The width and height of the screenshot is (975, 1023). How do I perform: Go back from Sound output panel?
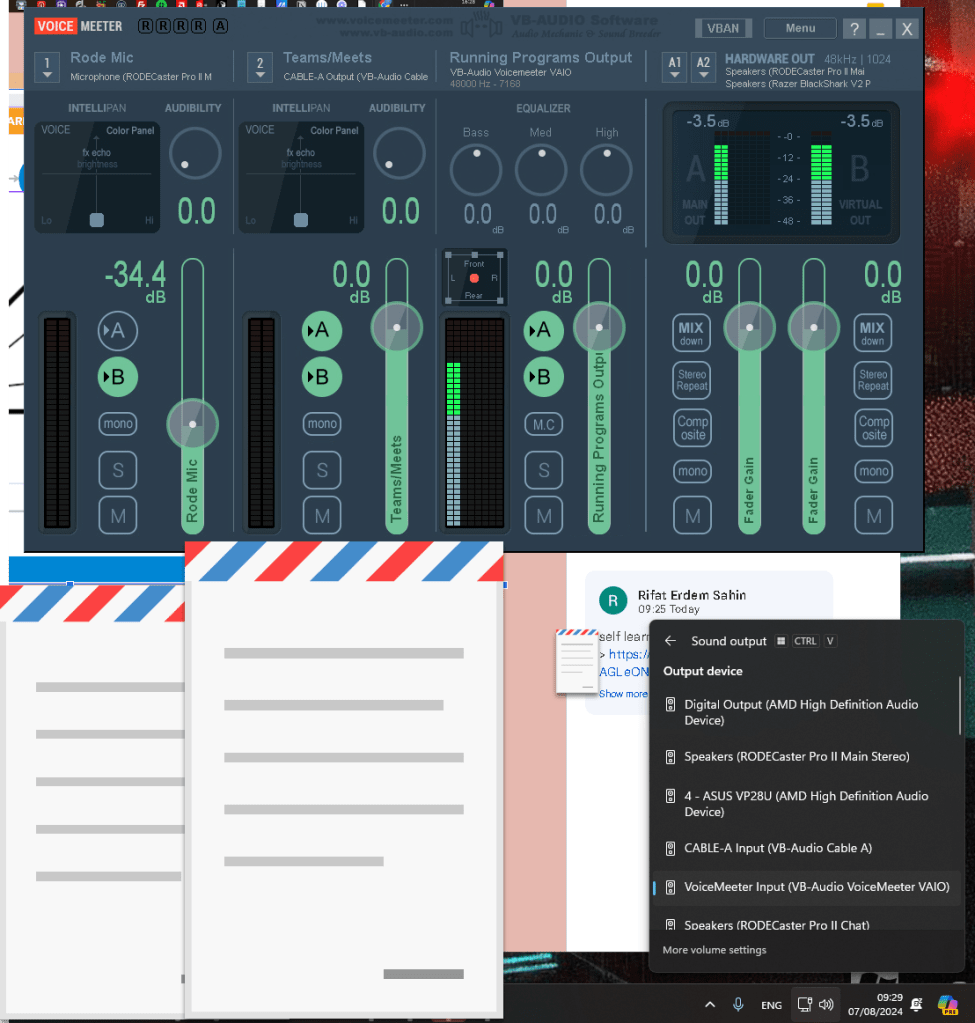tap(670, 641)
